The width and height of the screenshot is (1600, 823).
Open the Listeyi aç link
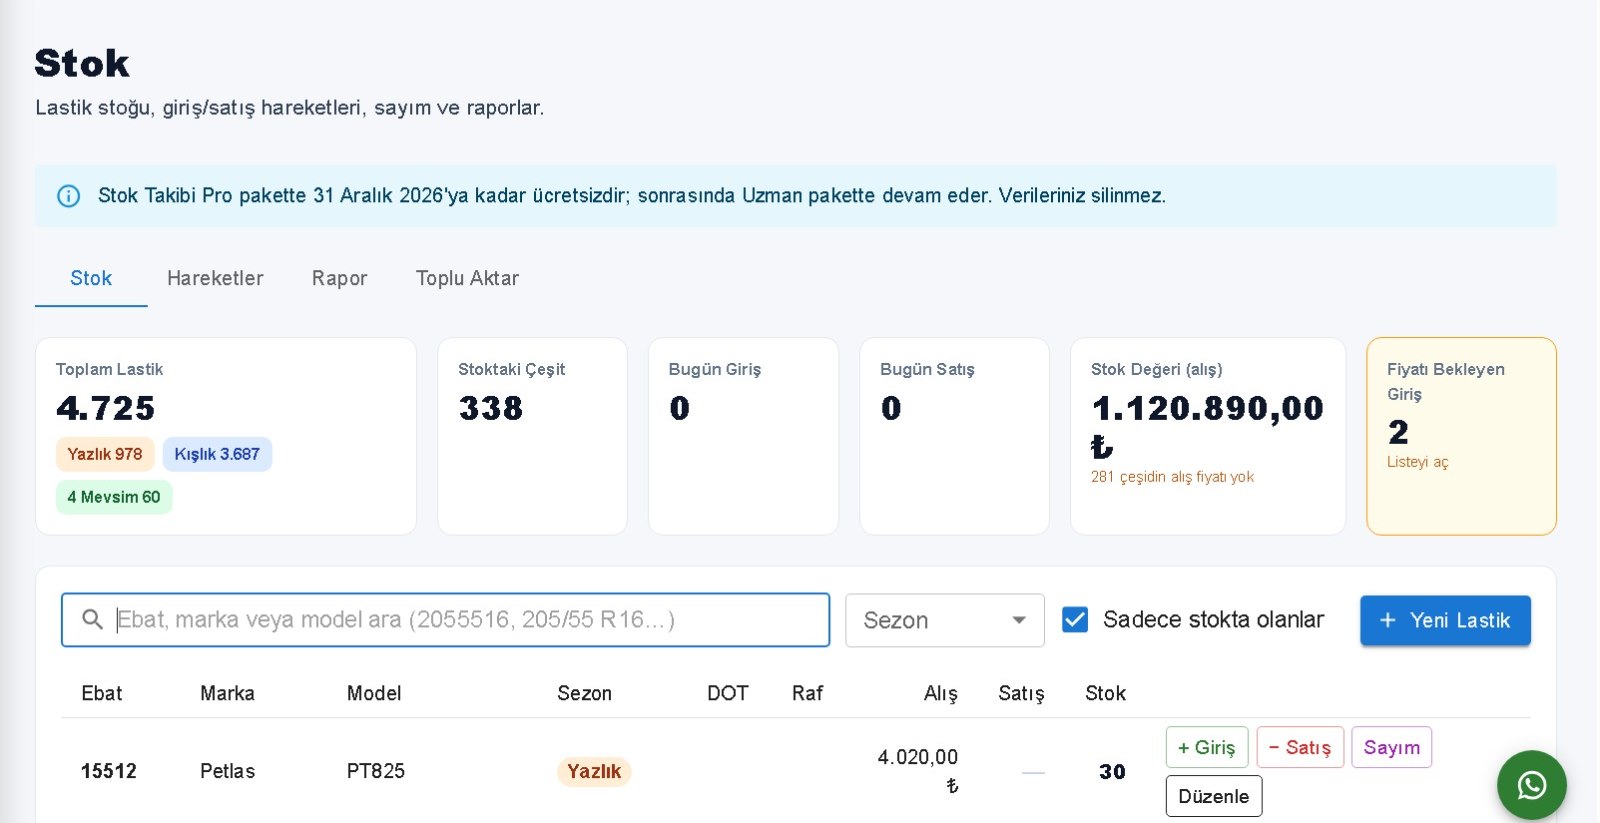pyautogui.click(x=1417, y=462)
